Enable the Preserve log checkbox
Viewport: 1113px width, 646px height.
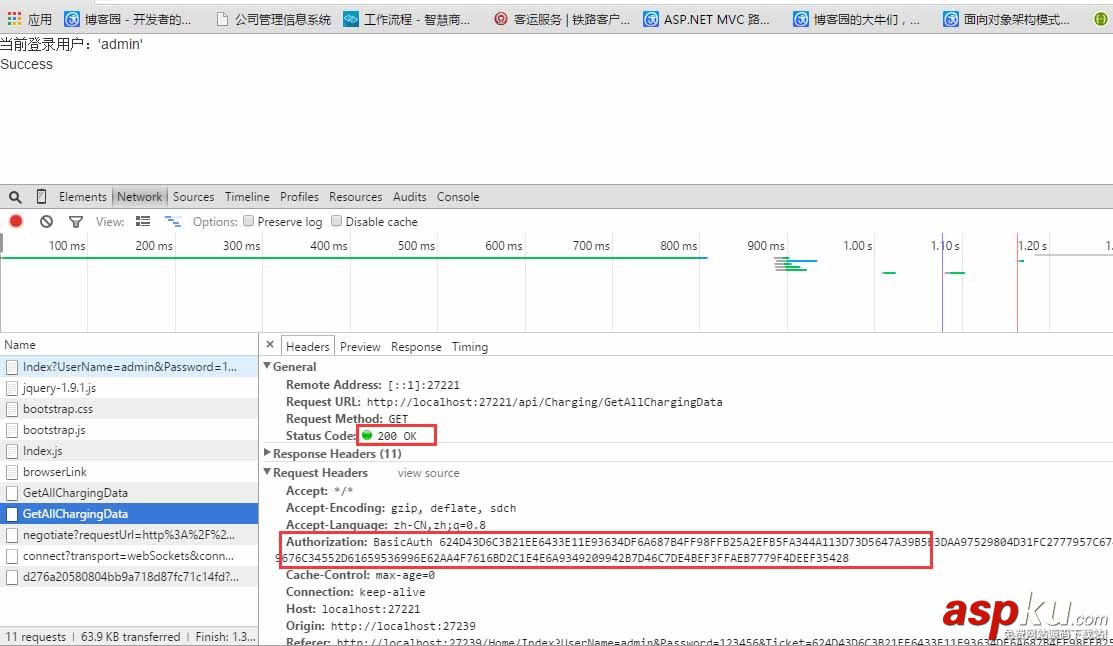click(248, 221)
